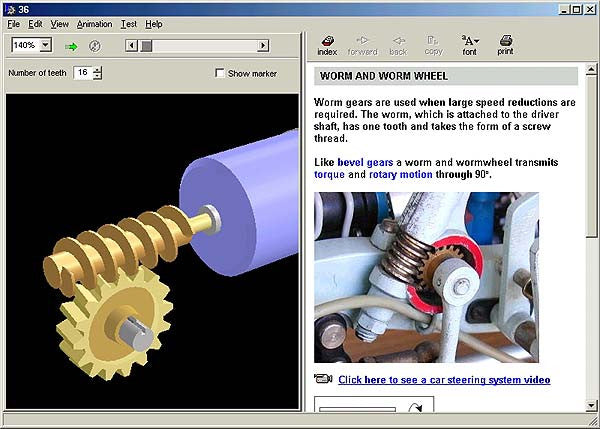The width and height of the screenshot is (600, 429).
Task: Click the car steering system video link
Action: [x=444, y=380]
